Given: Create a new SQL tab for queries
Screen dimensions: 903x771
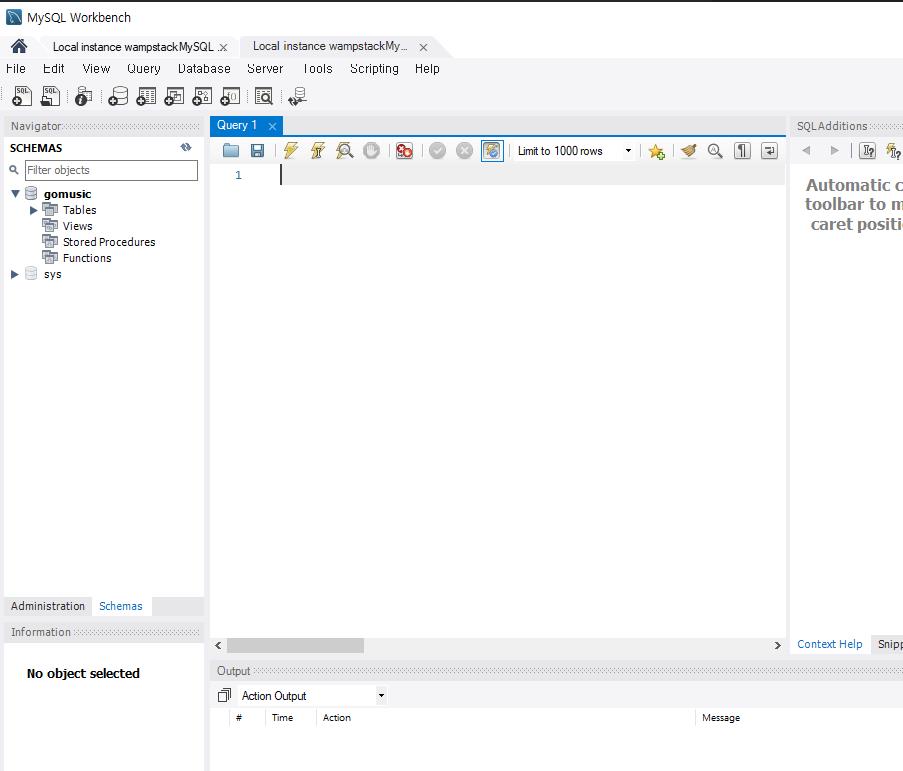Looking at the screenshot, I should click(x=22, y=96).
